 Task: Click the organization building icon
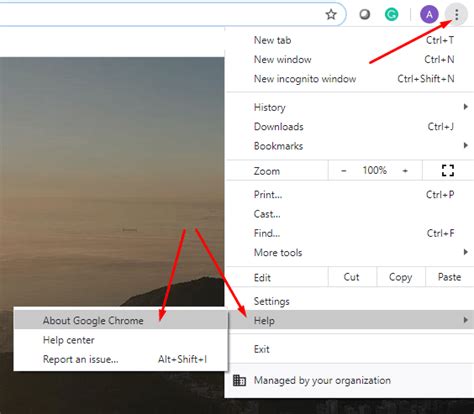point(239,380)
